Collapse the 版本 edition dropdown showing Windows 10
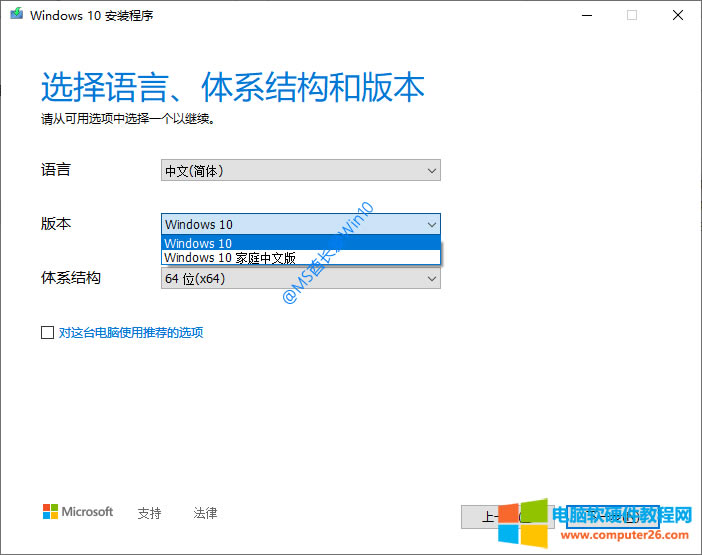 (x=300, y=224)
